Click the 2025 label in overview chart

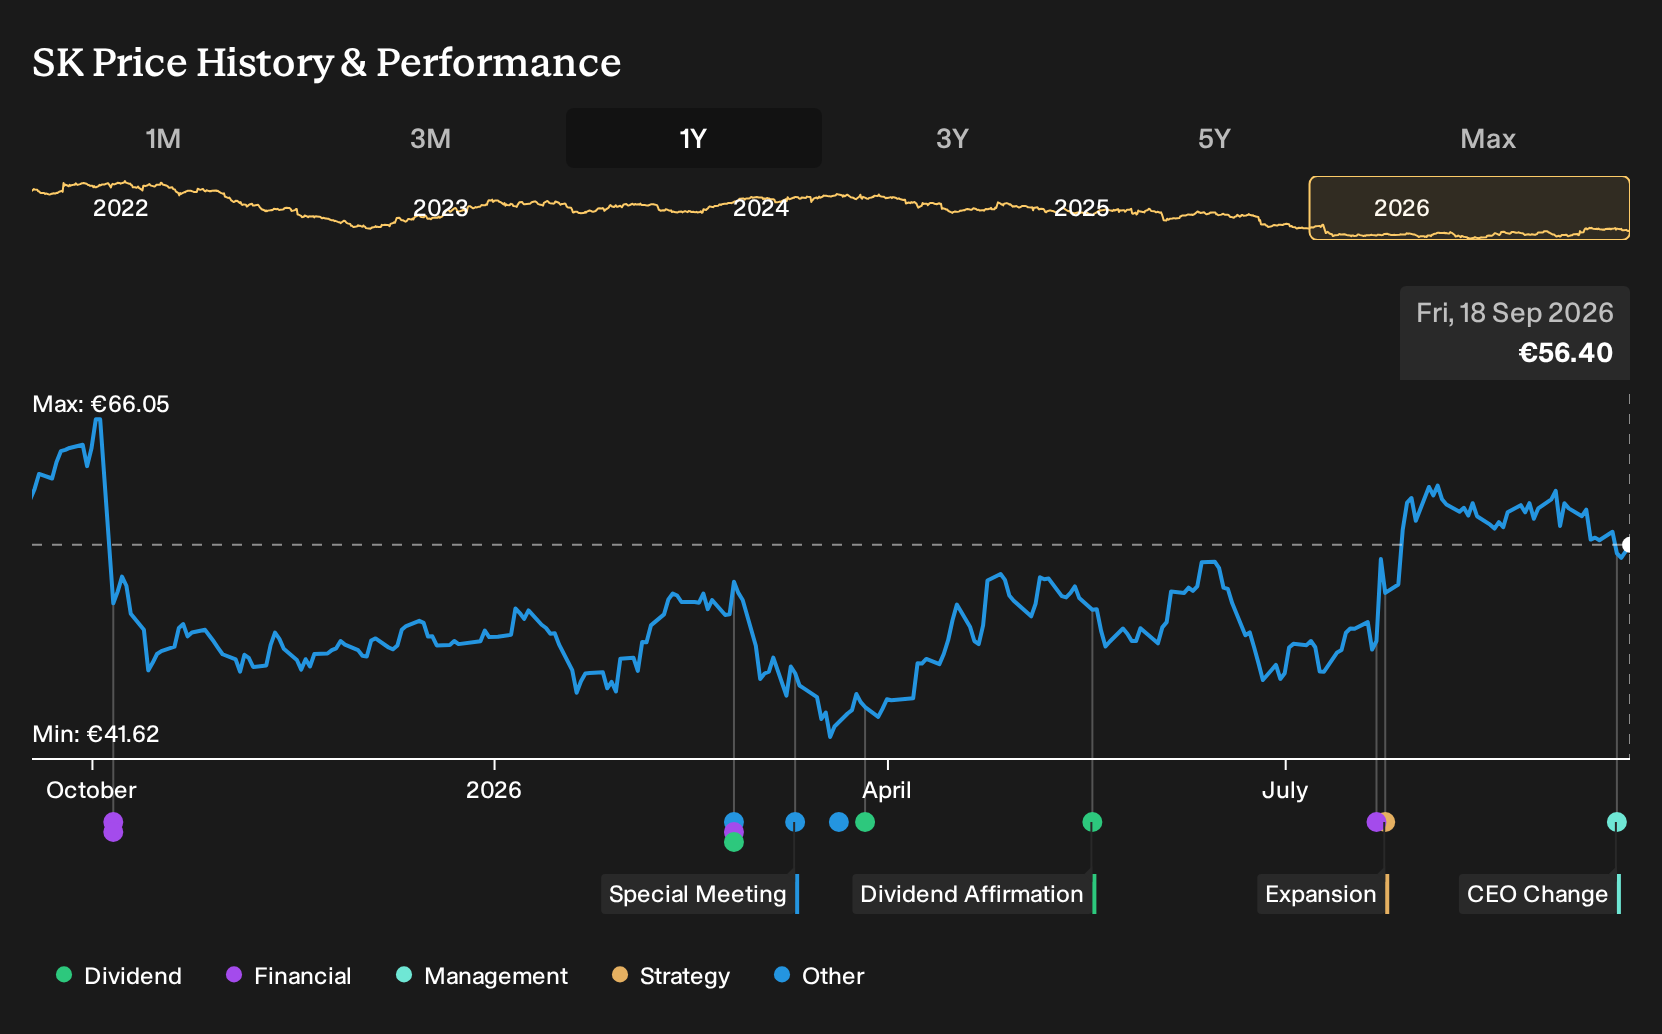tap(1082, 208)
